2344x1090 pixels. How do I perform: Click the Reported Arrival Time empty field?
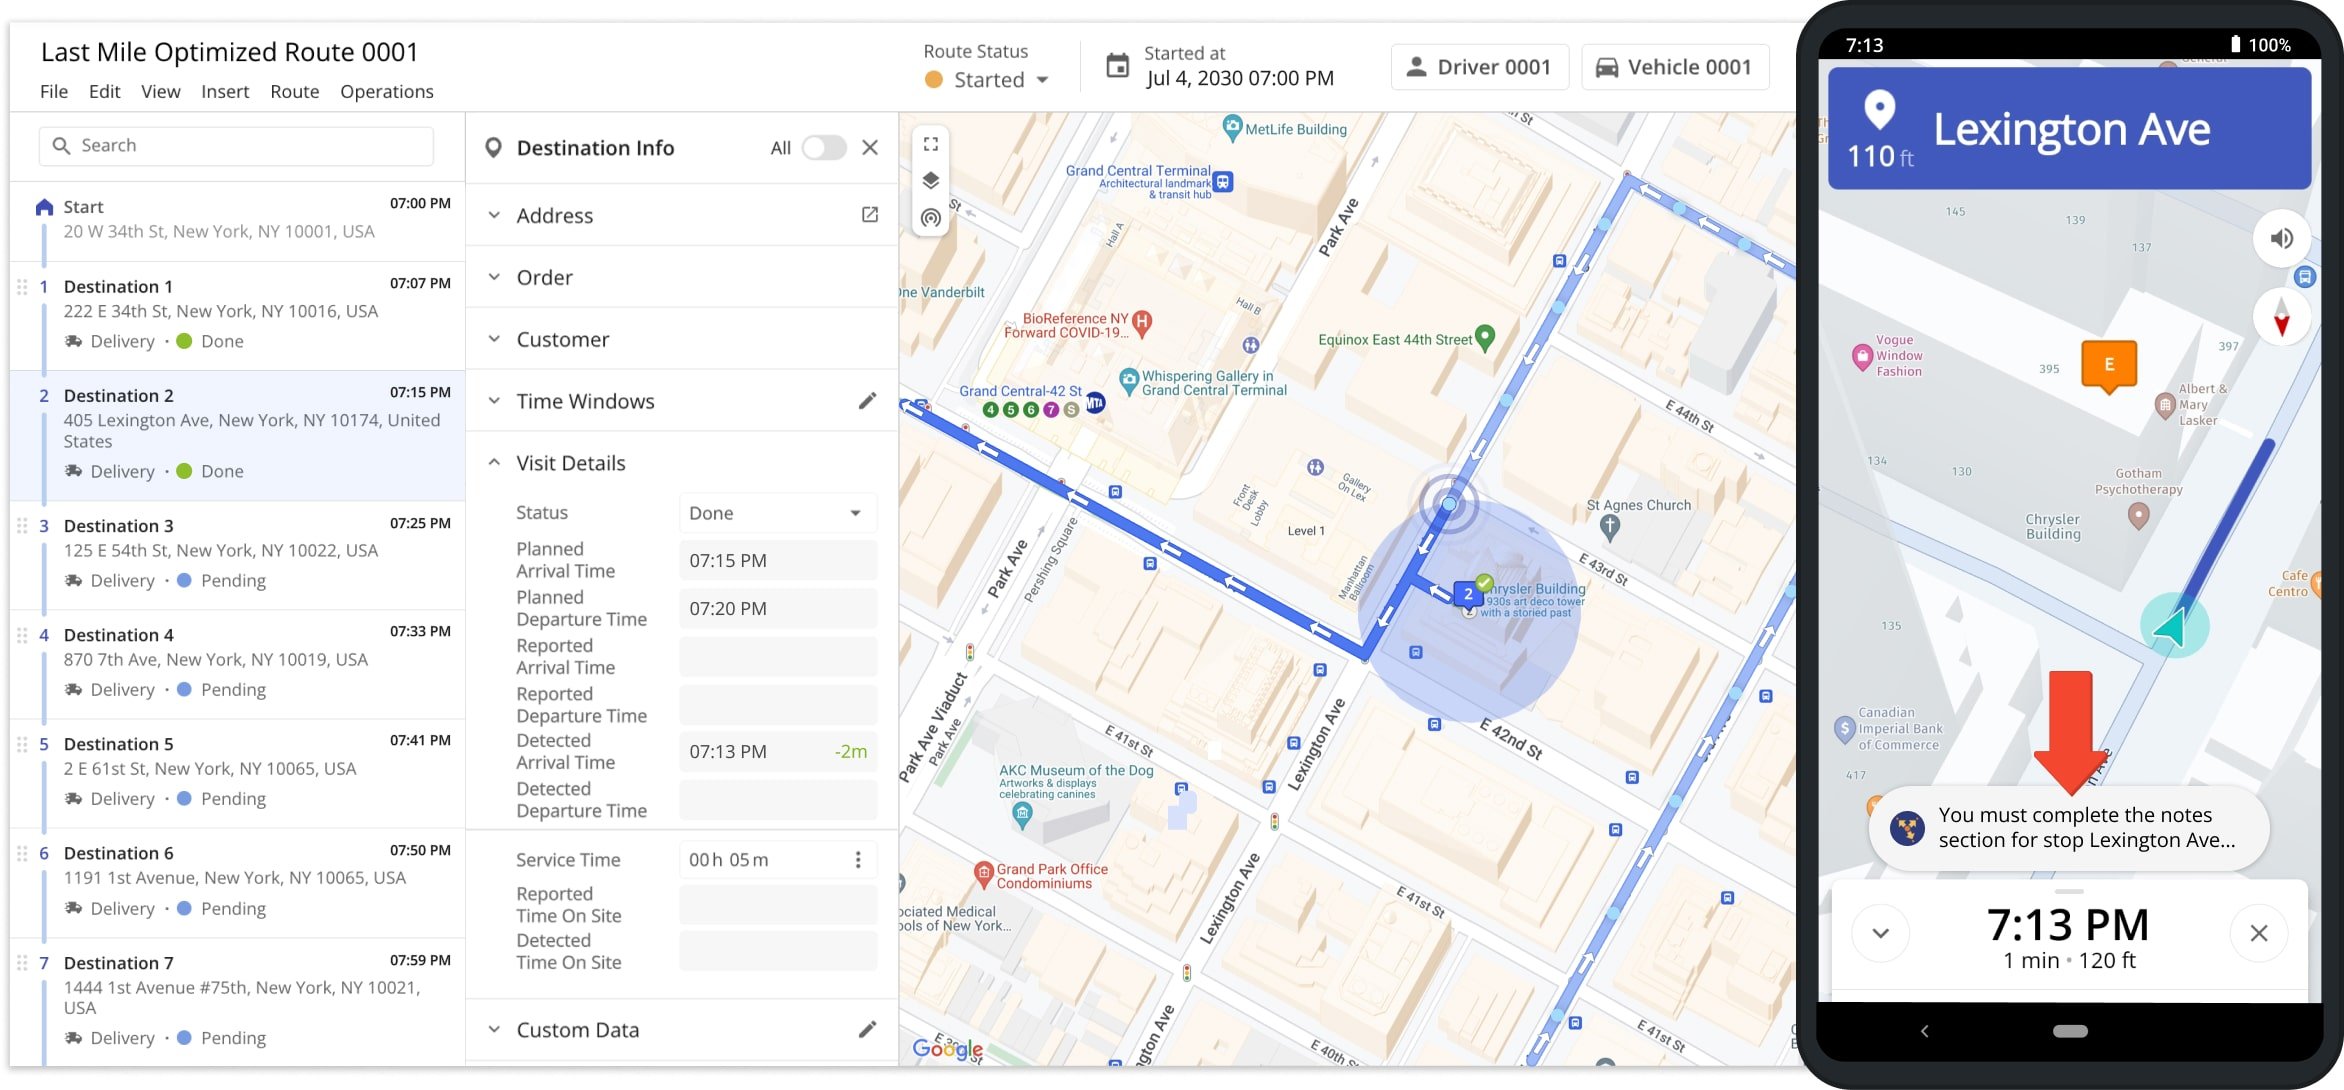[x=778, y=657]
